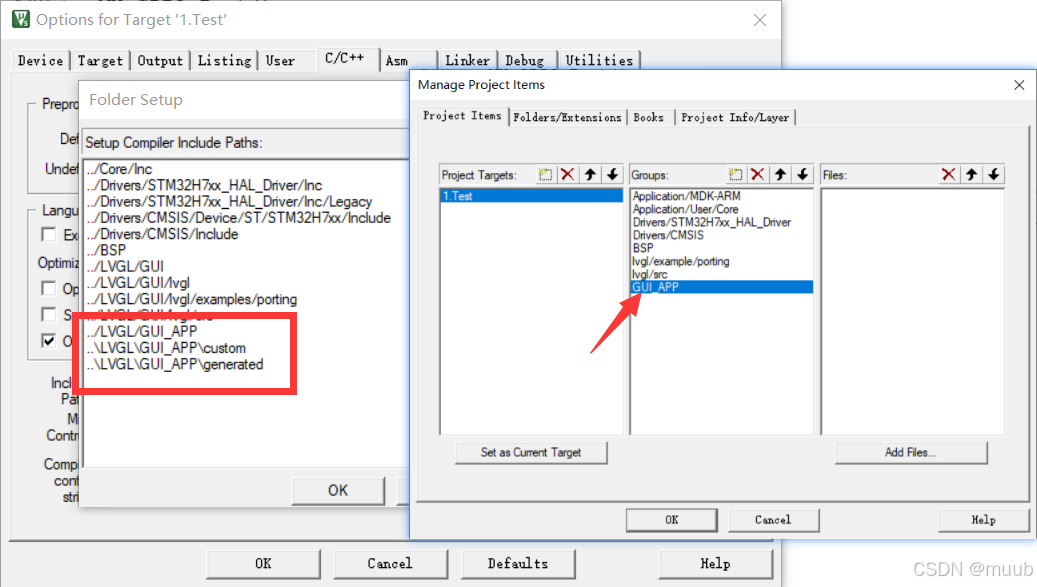
Task: Open the Debug tab in Options dialog
Action: [x=526, y=60]
